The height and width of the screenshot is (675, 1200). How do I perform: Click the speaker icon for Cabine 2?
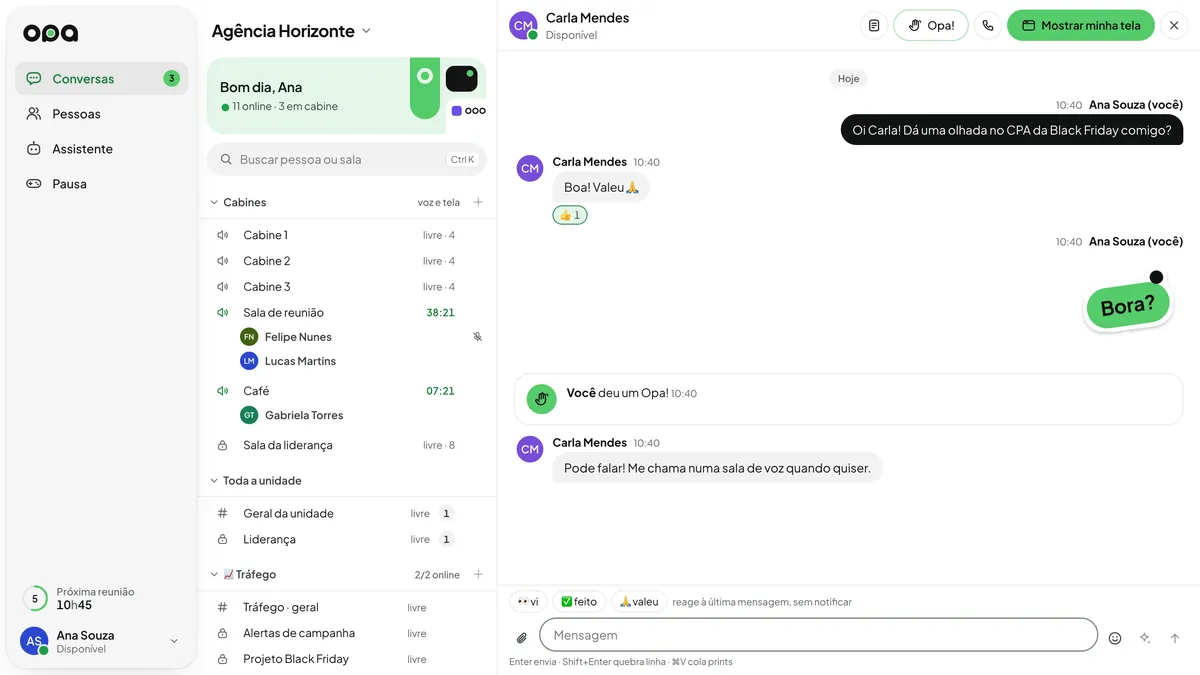pyautogui.click(x=223, y=261)
